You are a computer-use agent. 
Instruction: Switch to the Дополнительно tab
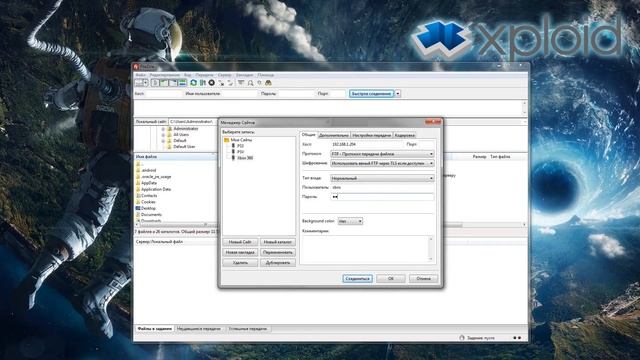pyautogui.click(x=333, y=135)
